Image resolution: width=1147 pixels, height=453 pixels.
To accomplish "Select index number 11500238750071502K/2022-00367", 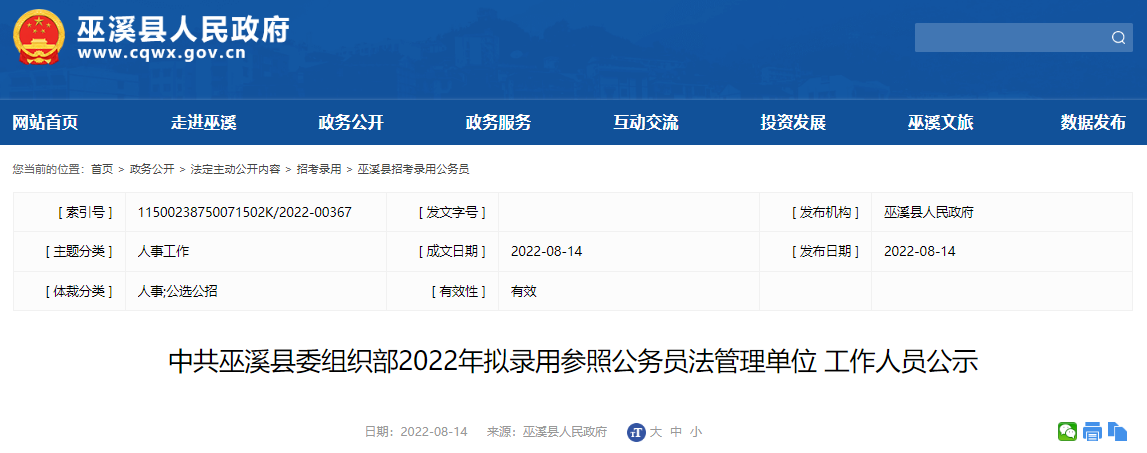I will (245, 212).
